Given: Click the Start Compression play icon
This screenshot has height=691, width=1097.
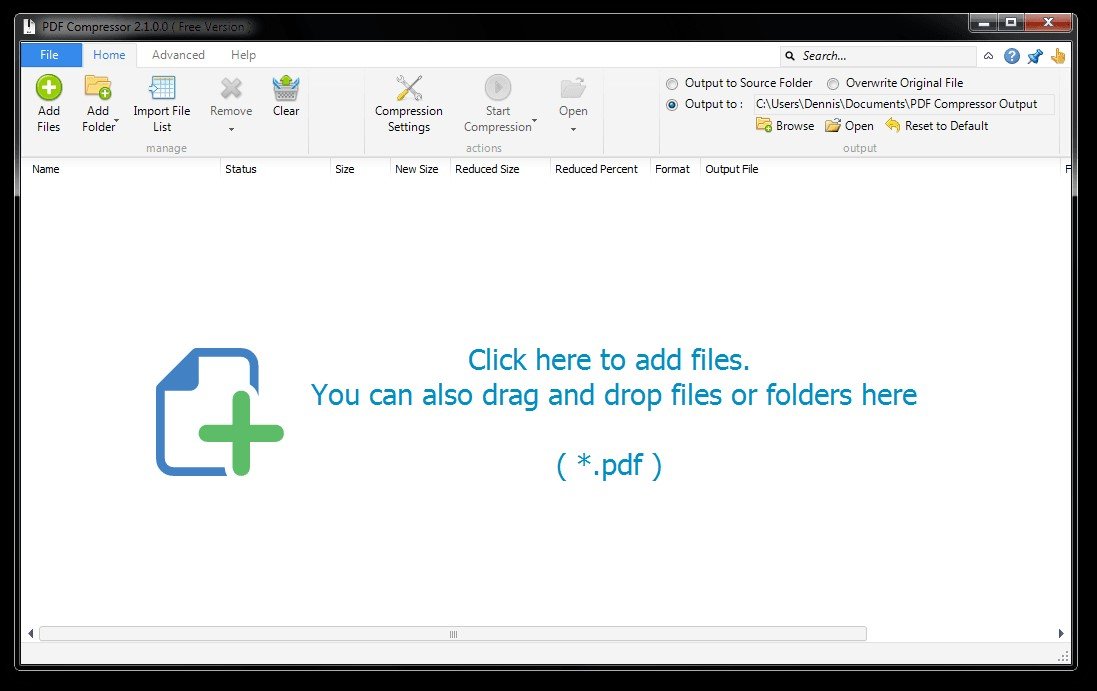Looking at the screenshot, I should pos(498,87).
